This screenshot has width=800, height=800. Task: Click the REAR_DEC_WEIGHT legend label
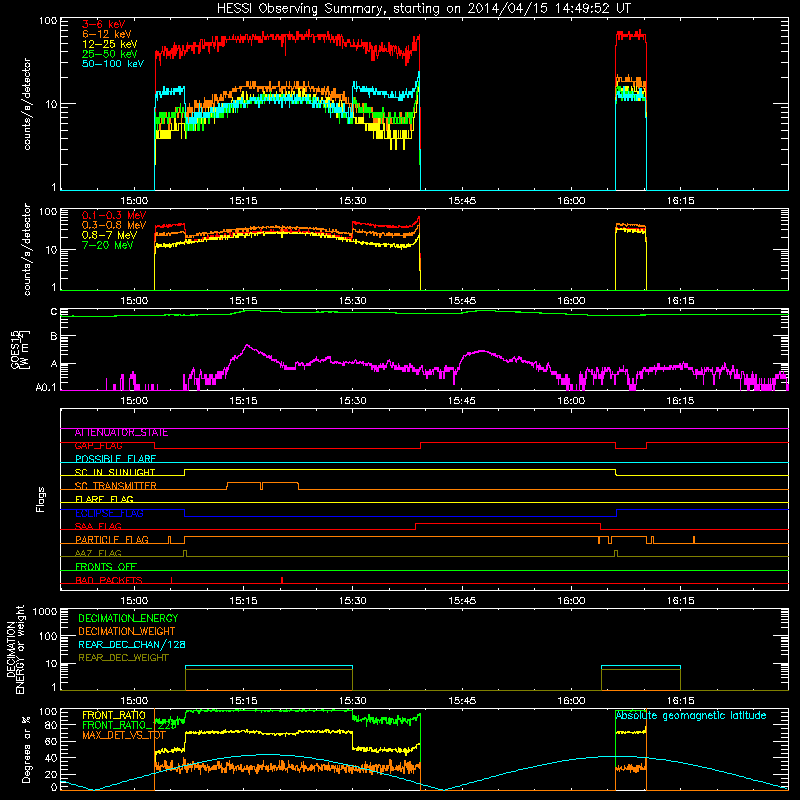point(123,658)
